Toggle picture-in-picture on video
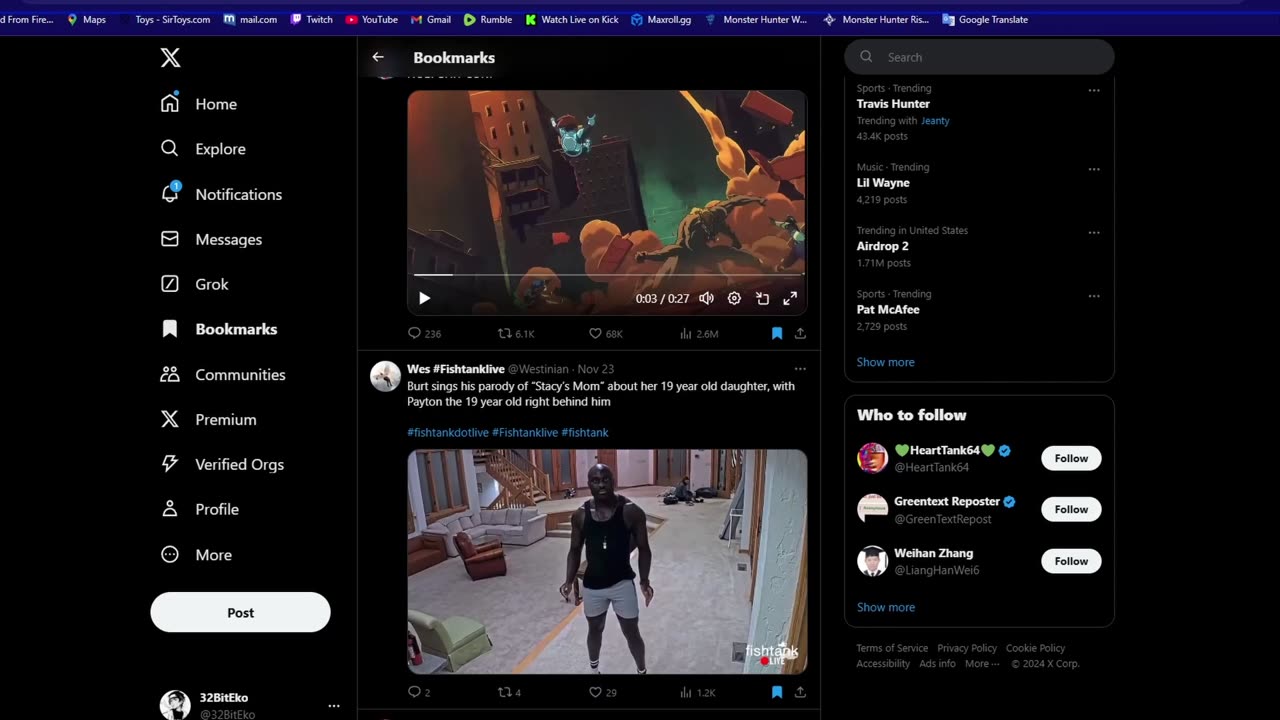 pos(762,298)
